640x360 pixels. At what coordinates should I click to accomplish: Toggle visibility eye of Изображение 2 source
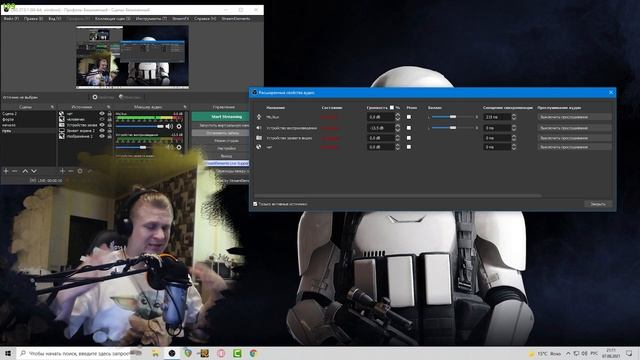(x=102, y=136)
